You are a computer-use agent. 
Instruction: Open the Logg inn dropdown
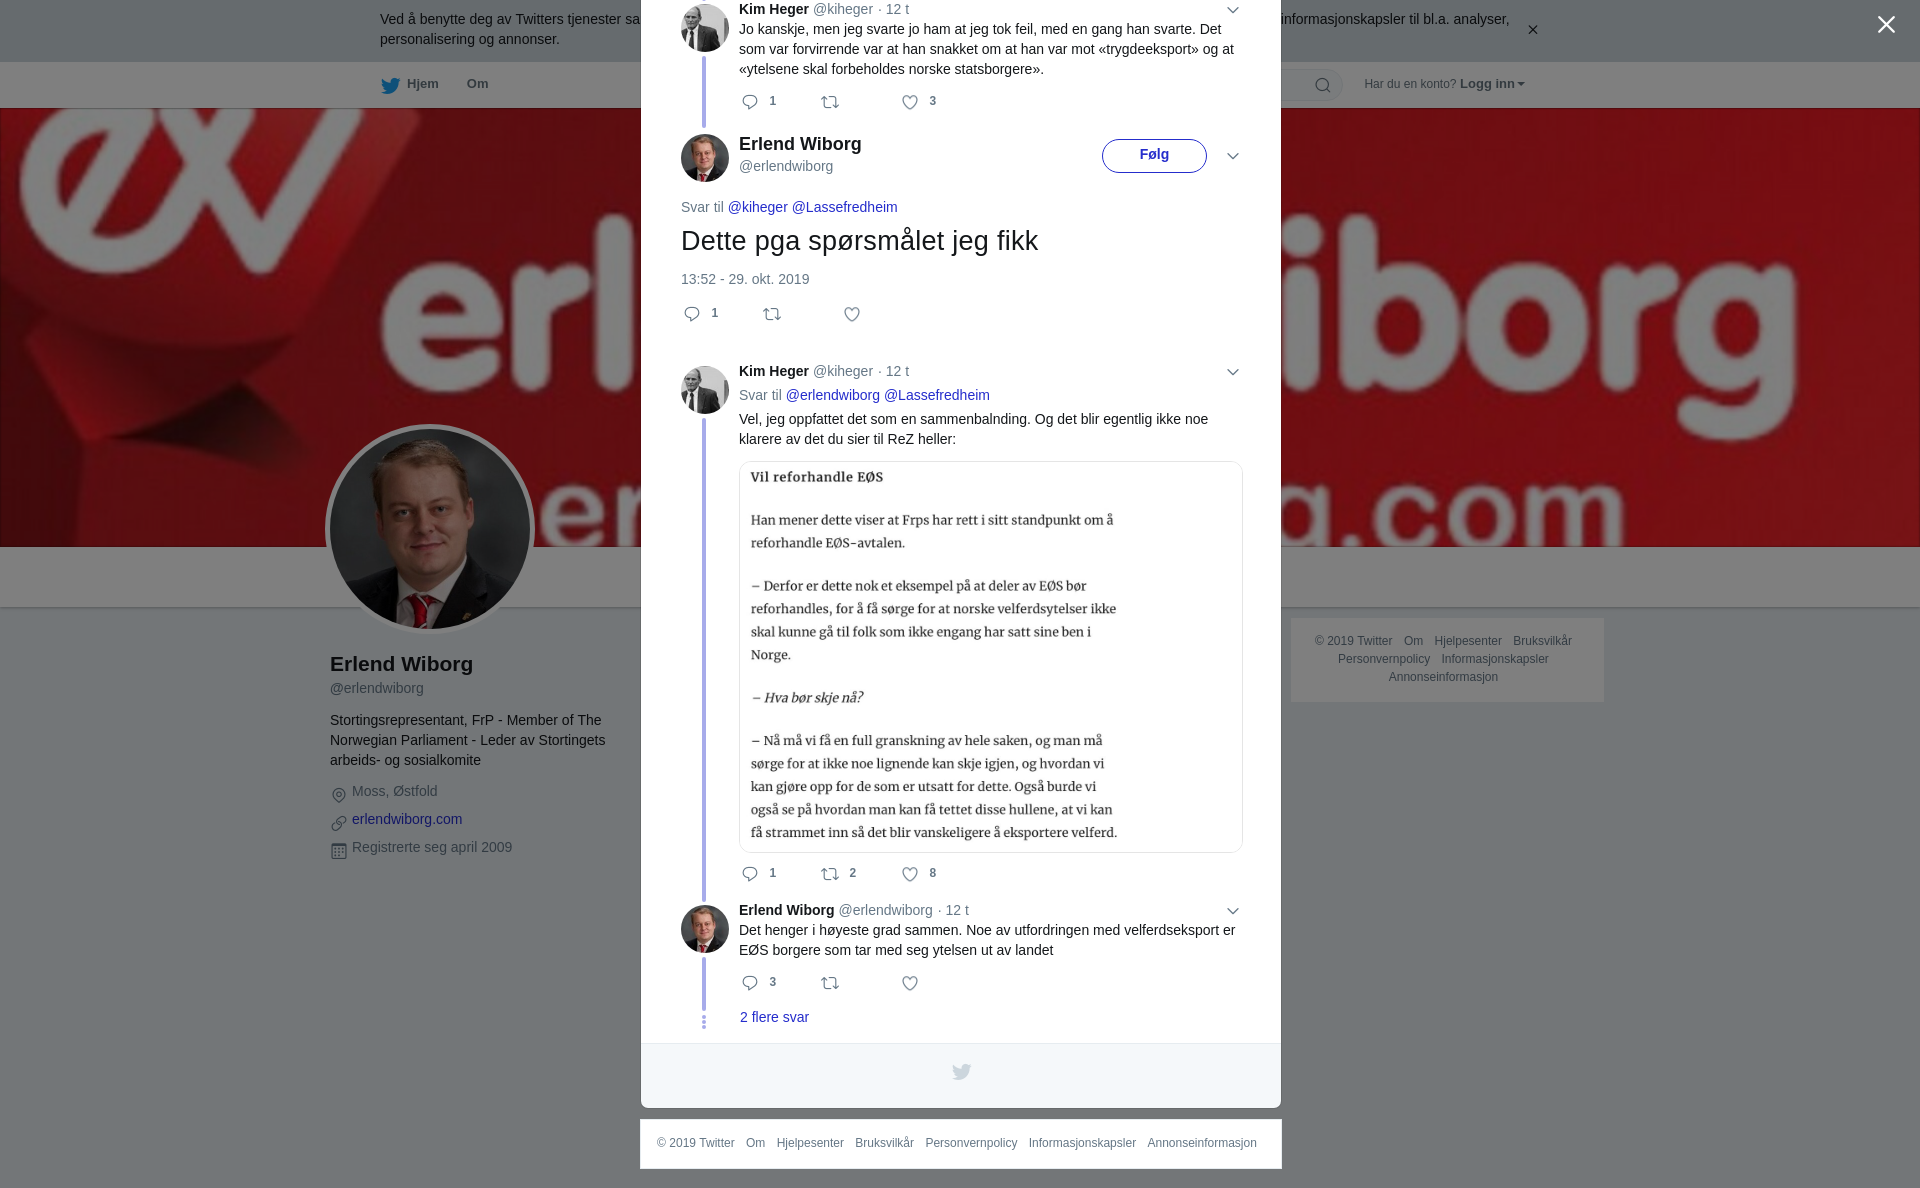pos(1492,84)
